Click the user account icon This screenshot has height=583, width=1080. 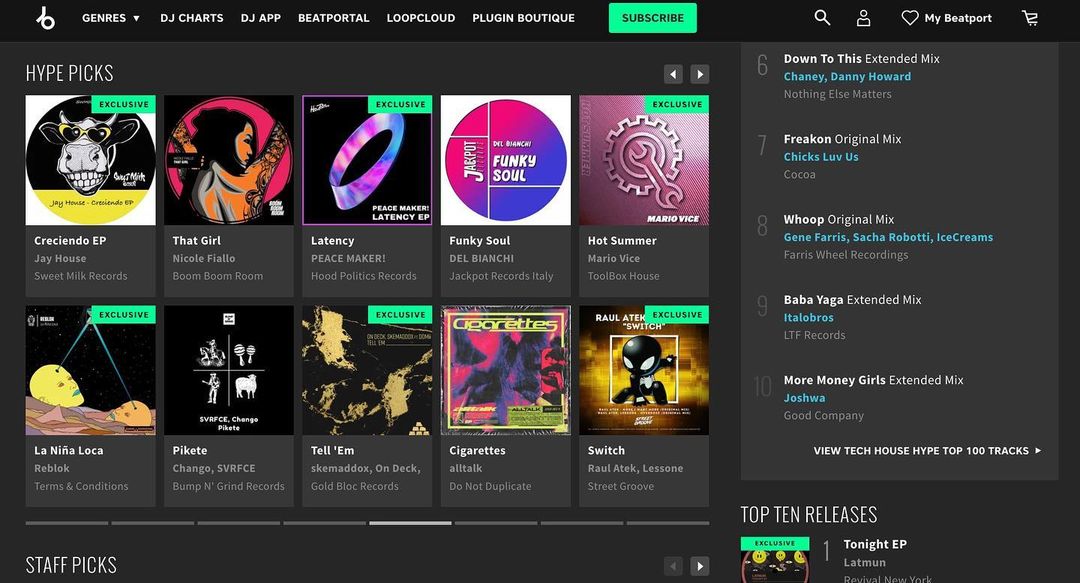coord(864,18)
